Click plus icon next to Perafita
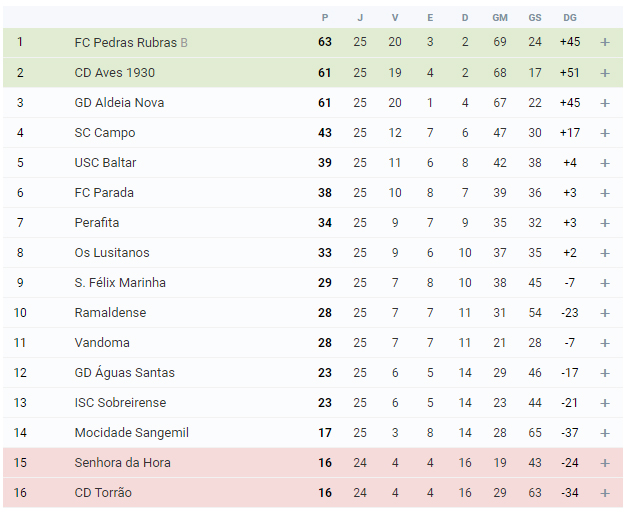Screen dimensions: 628x512 tap(605, 223)
